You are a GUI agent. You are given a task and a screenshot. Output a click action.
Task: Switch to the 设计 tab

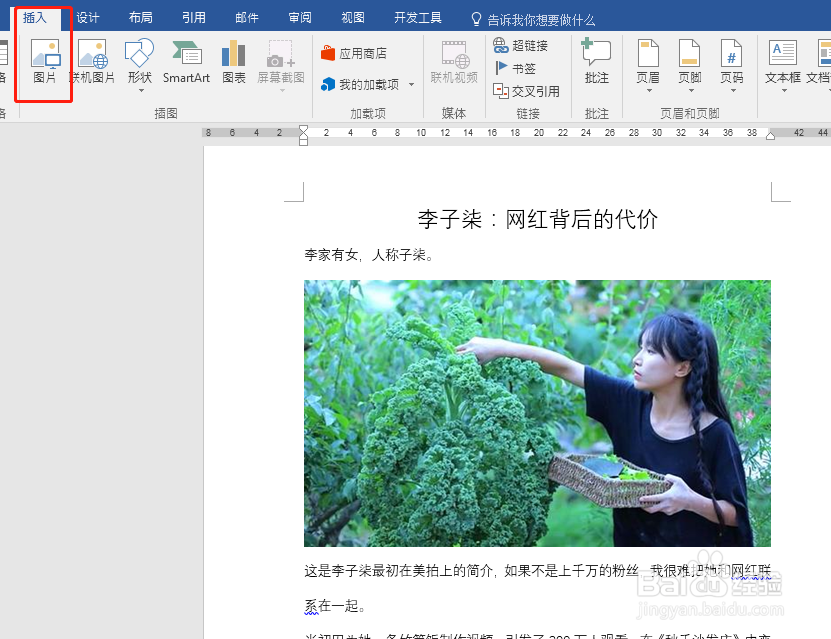point(87,18)
